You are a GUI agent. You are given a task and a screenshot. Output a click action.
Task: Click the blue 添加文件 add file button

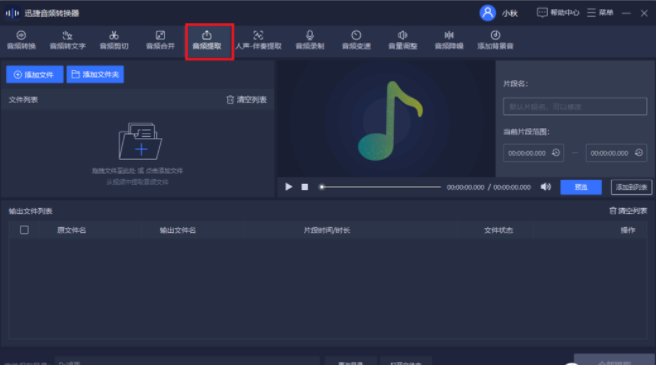tap(35, 75)
